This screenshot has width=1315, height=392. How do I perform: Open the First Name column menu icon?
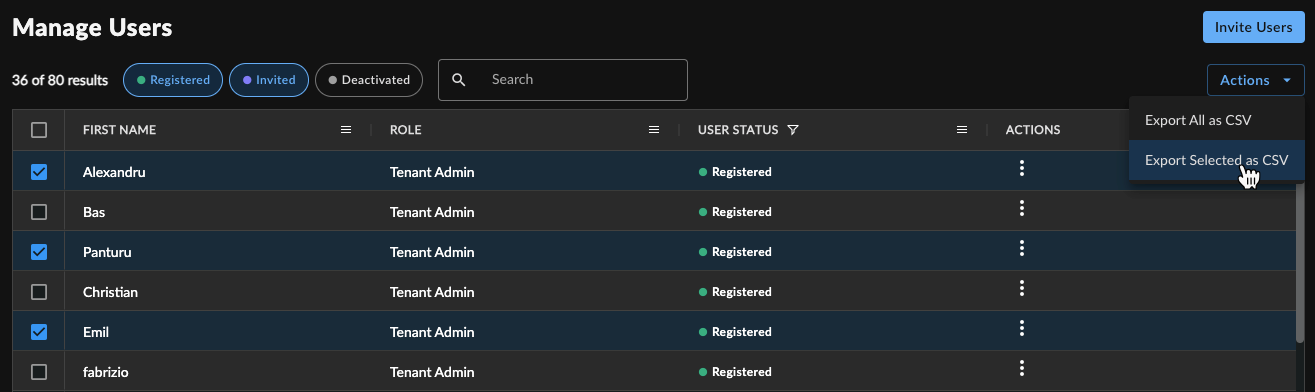pos(346,130)
